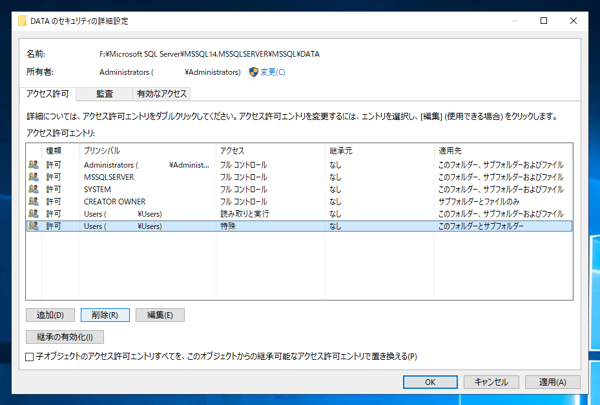Click the user icon in the 読み取りと実行 Users row
The image size is (600, 405).
(x=34, y=214)
